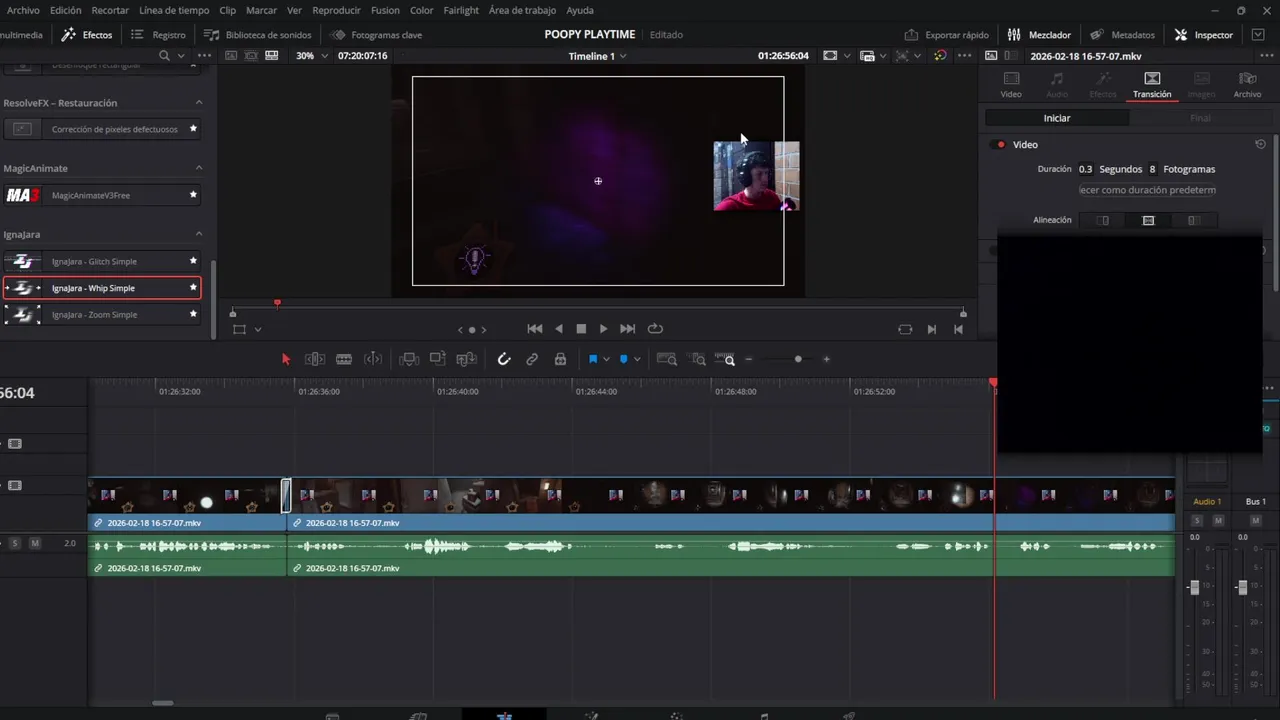Collapse the MagicAnimate category
This screenshot has width=1280, height=720.
pos(199,168)
